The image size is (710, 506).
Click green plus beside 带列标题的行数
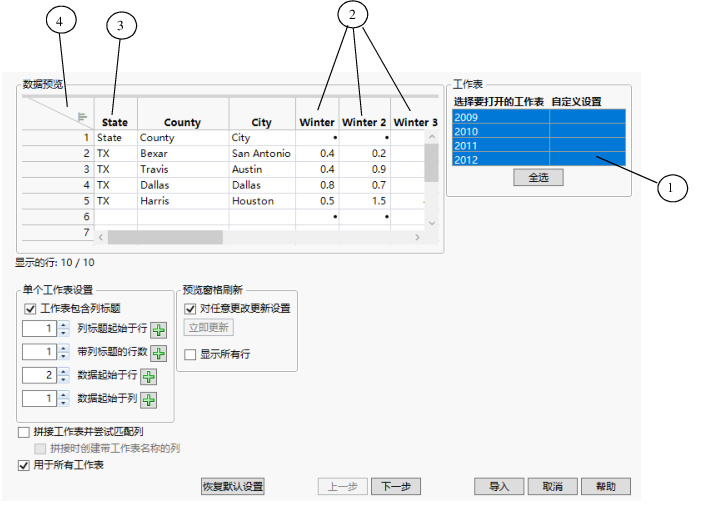158,353
